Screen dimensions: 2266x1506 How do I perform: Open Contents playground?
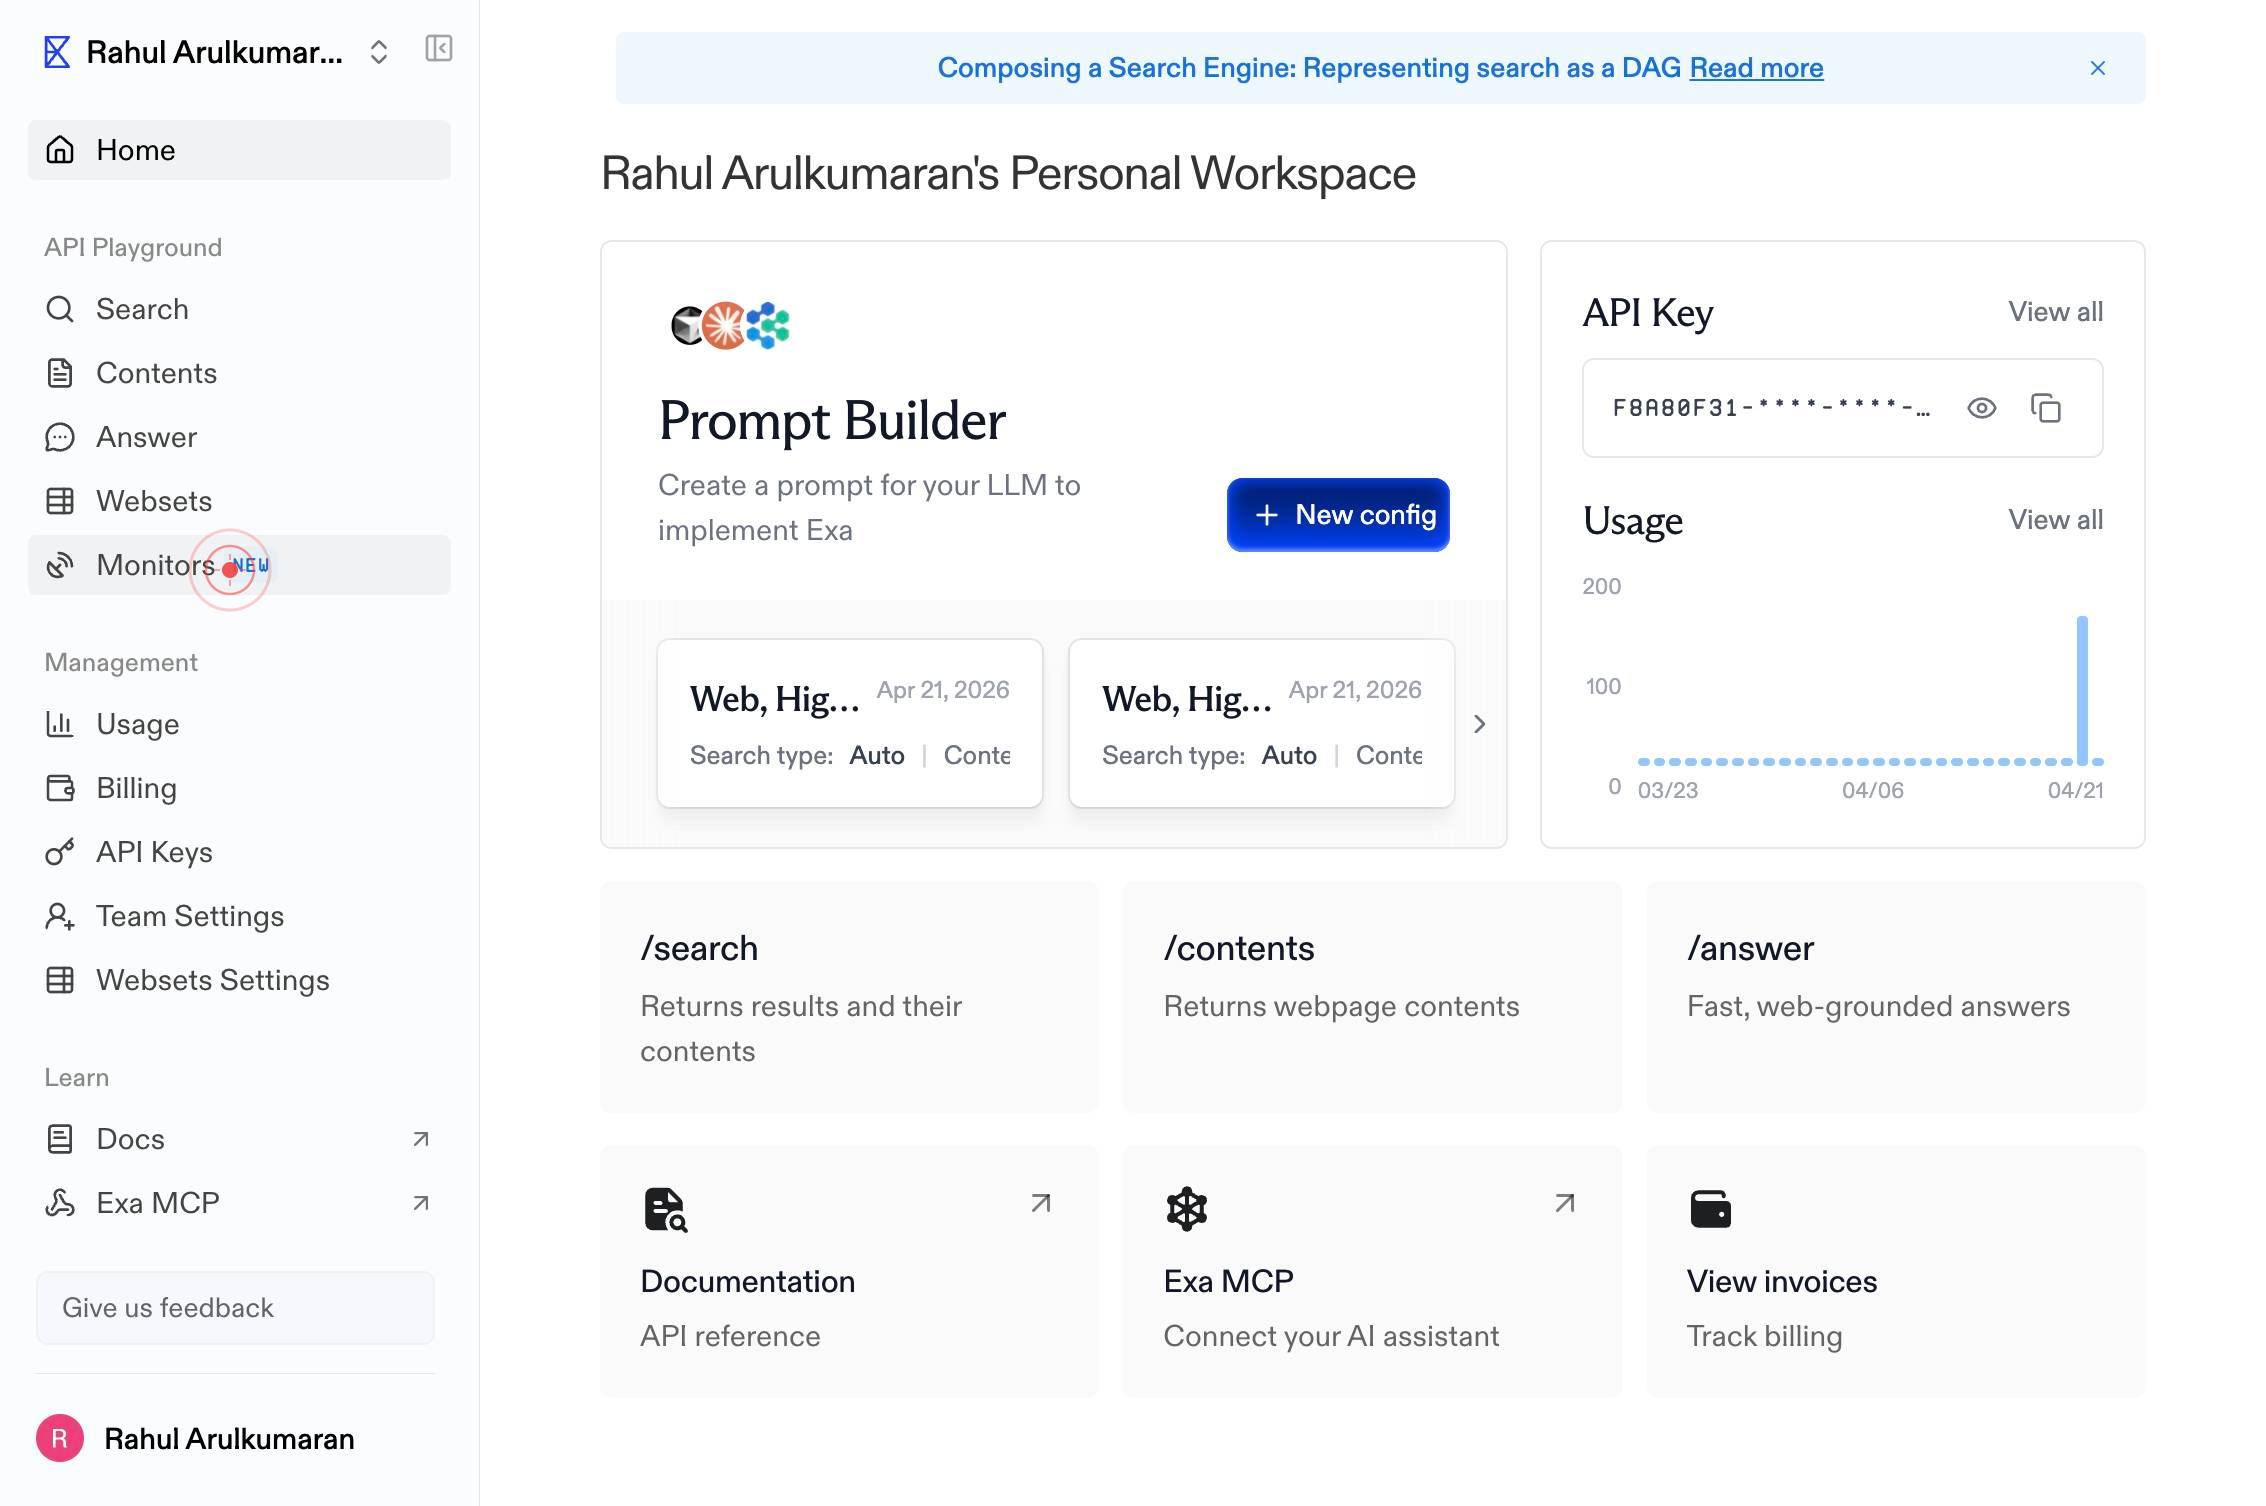(x=239, y=373)
